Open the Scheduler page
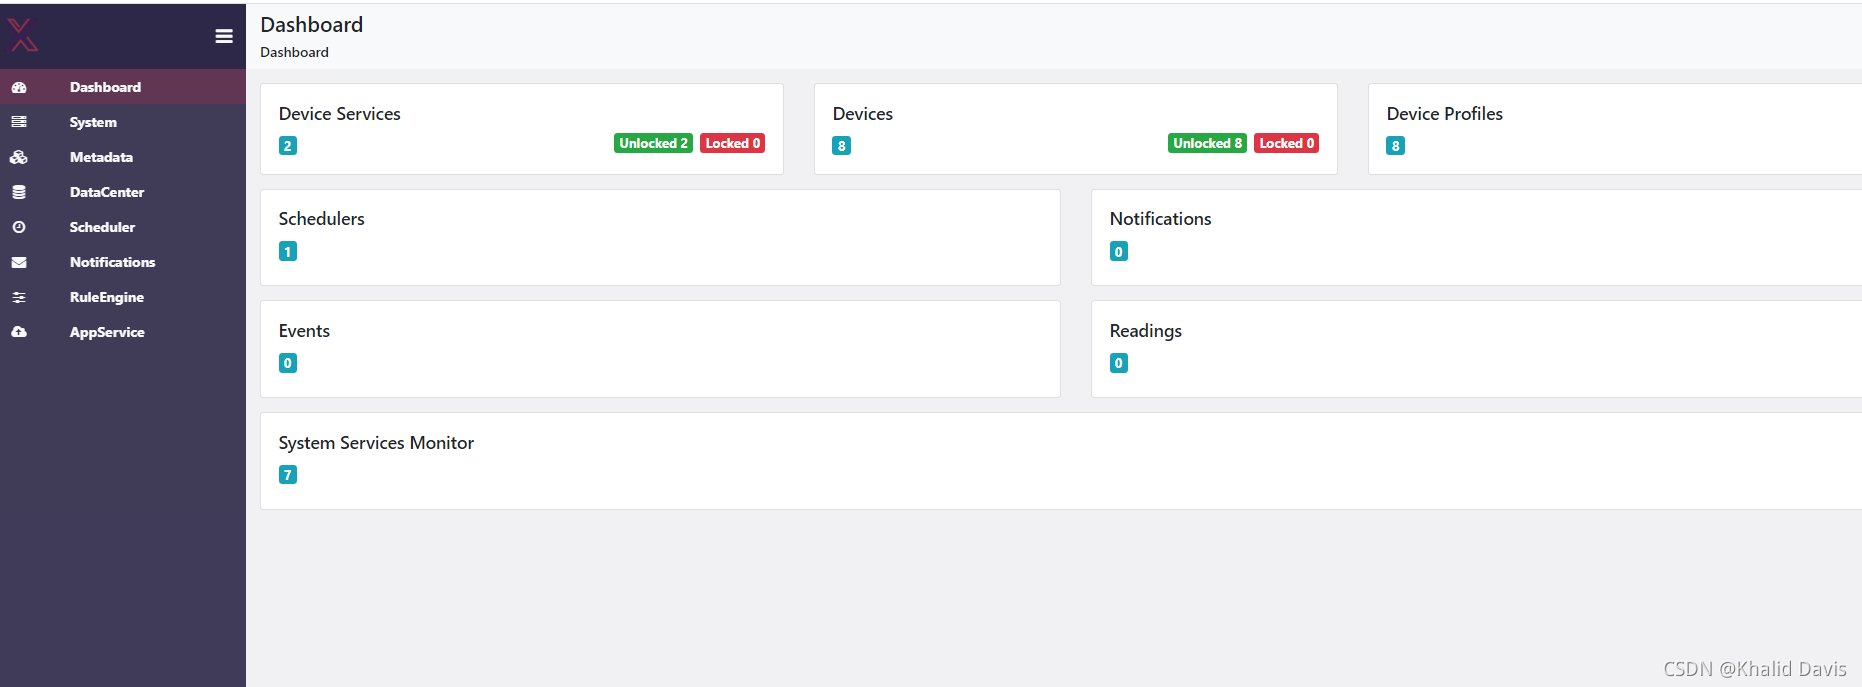The width and height of the screenshot is (1862, 687). 123,227
